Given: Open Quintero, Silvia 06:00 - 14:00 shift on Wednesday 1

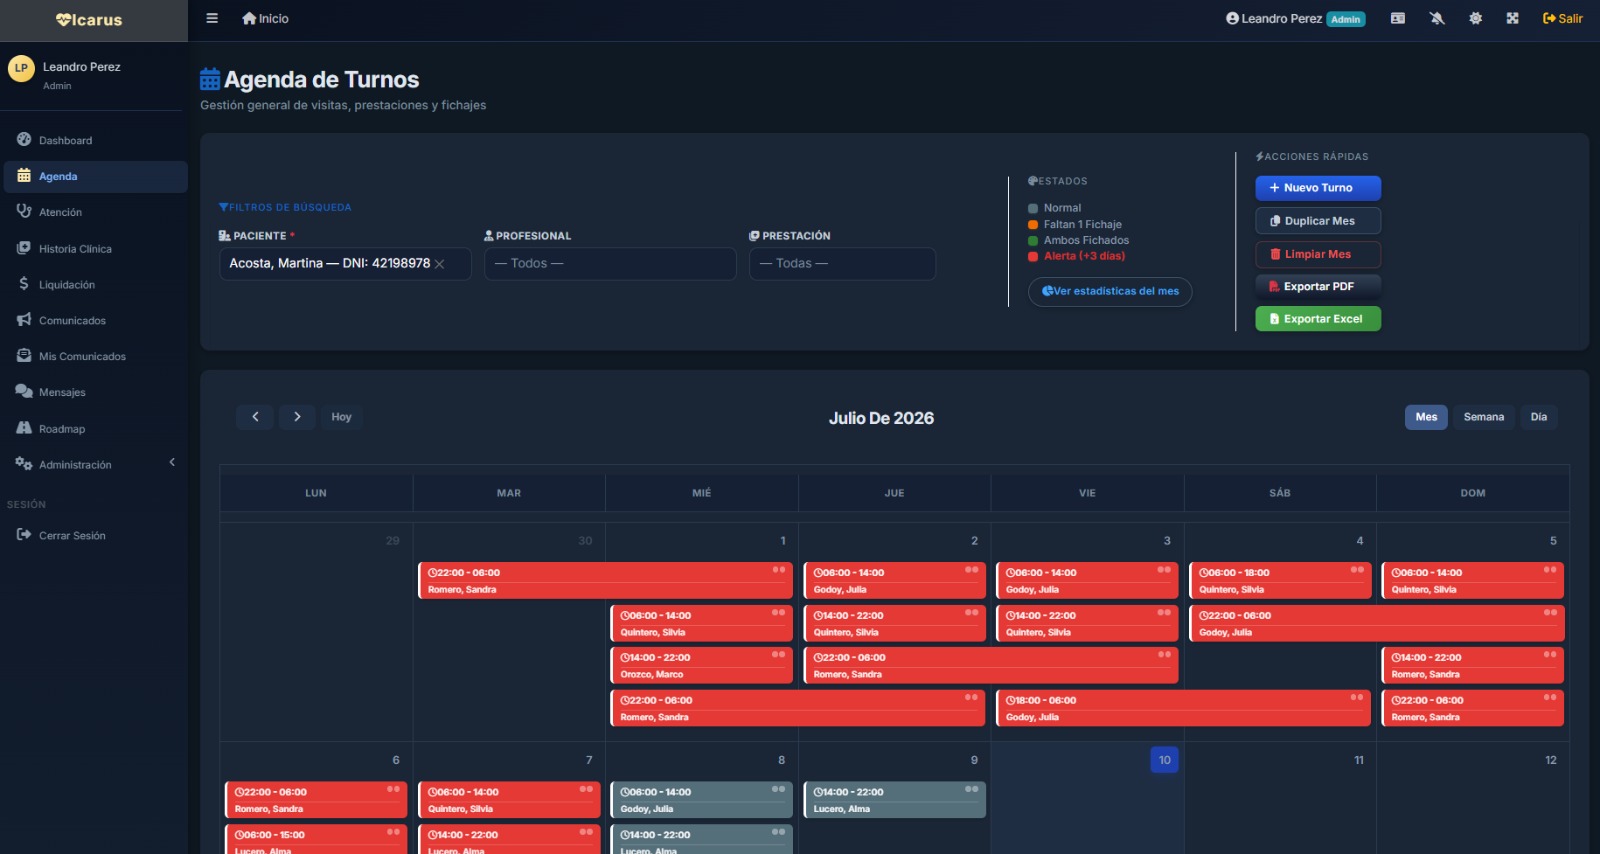Looking at the screenshot, I should click(701, 623).
